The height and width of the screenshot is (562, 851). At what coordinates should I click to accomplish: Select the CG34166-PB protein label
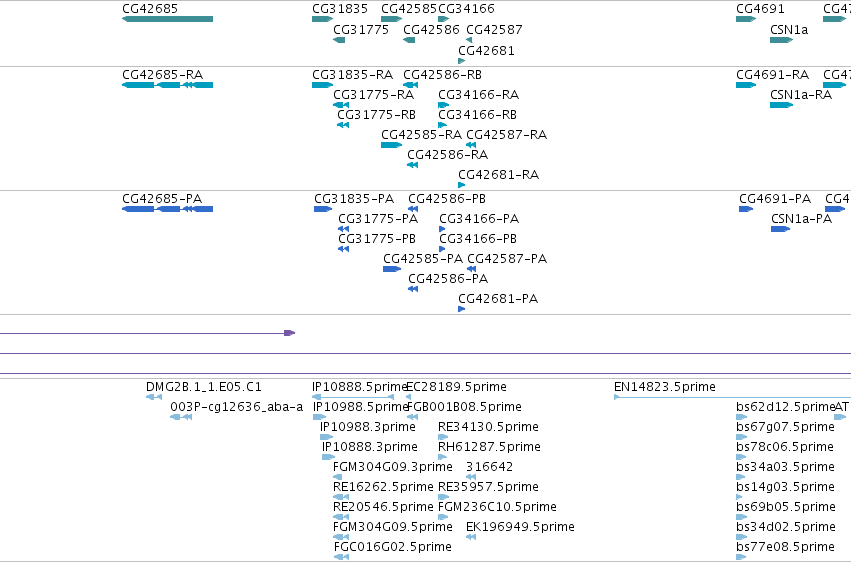[x=478, y=239]
